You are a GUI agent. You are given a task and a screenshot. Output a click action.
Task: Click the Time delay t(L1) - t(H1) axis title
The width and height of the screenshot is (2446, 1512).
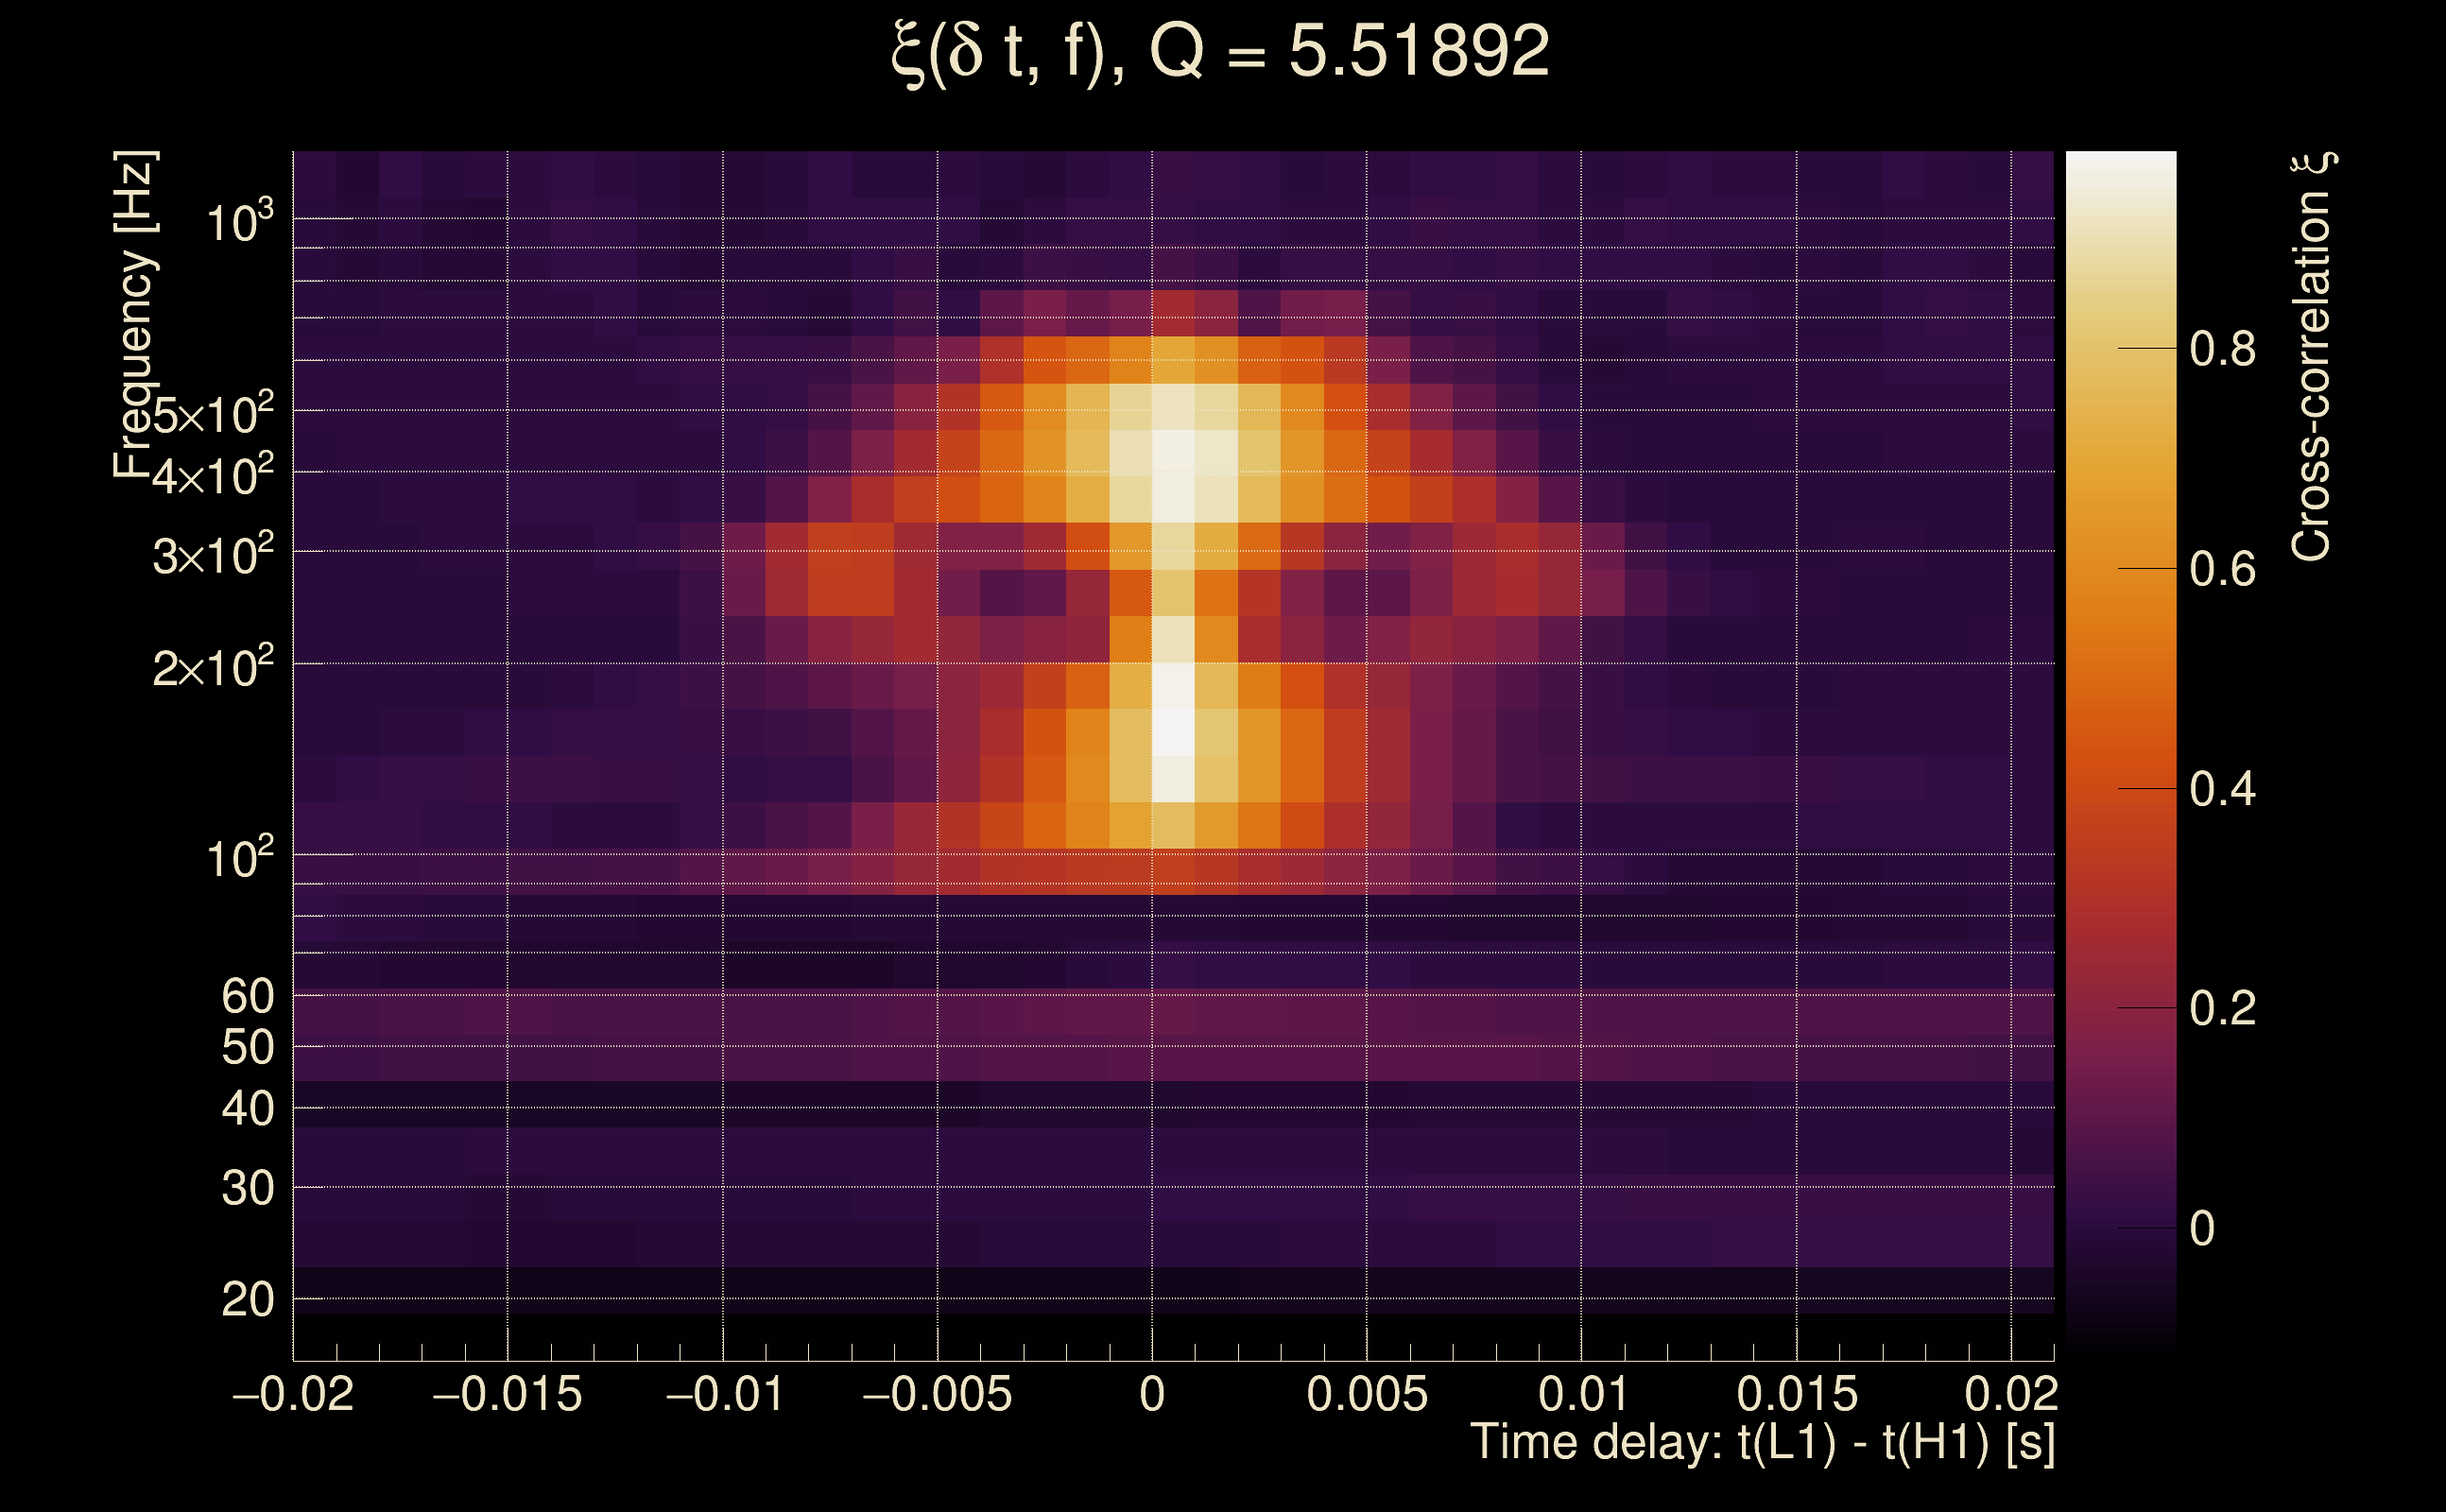(1762, 1443)
